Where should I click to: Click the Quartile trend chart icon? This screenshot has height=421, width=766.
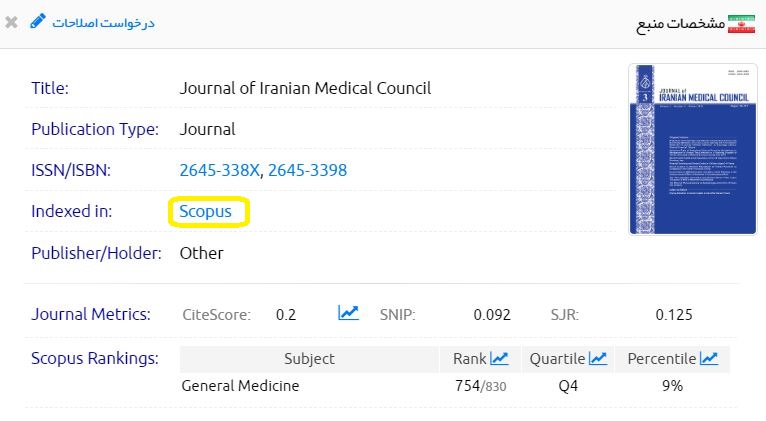click(598, 358)
